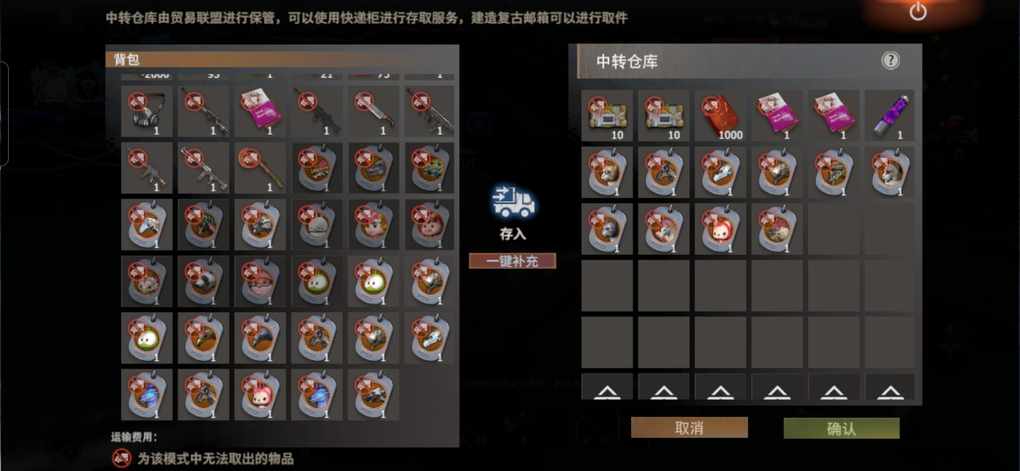Expand the last warehouse column arrow
Screen dimensions: 1020x471
(889, 390)
